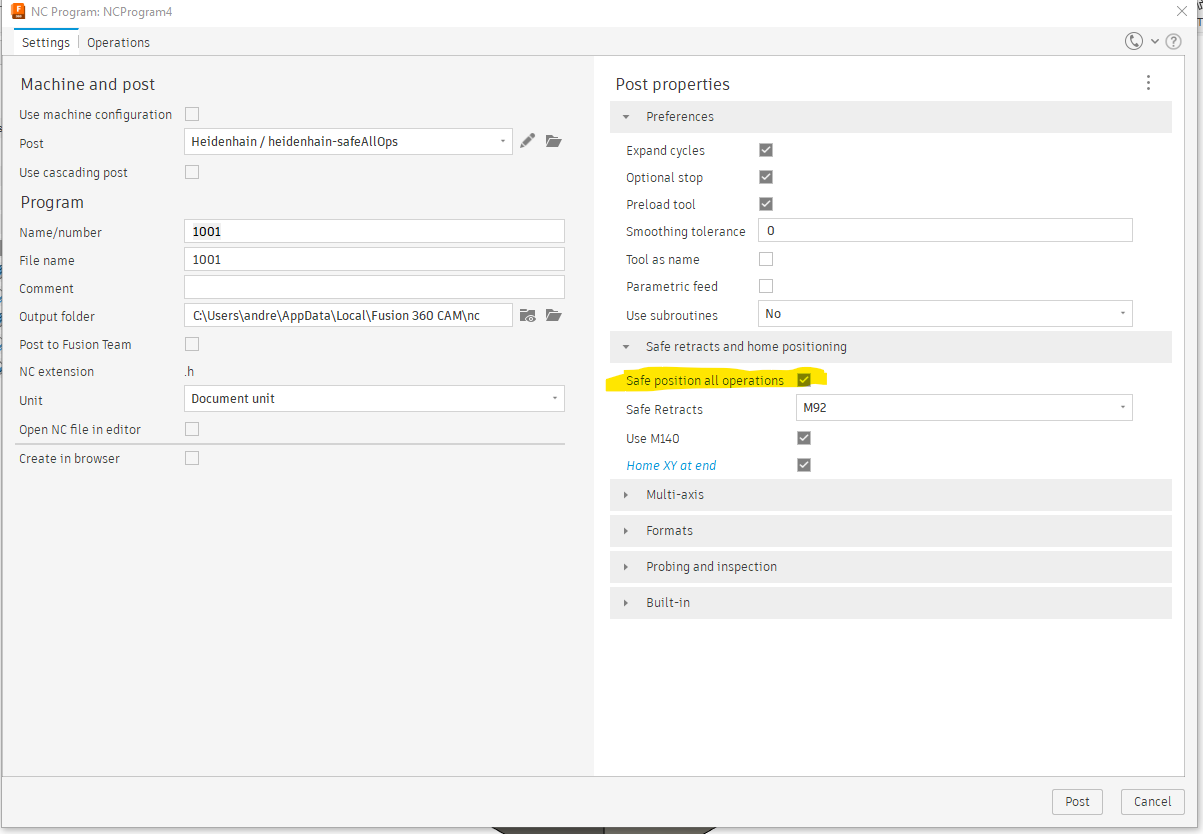Close the NC Program dialog
This screenshot has height=834, width=1203.
coord(1181,11)
